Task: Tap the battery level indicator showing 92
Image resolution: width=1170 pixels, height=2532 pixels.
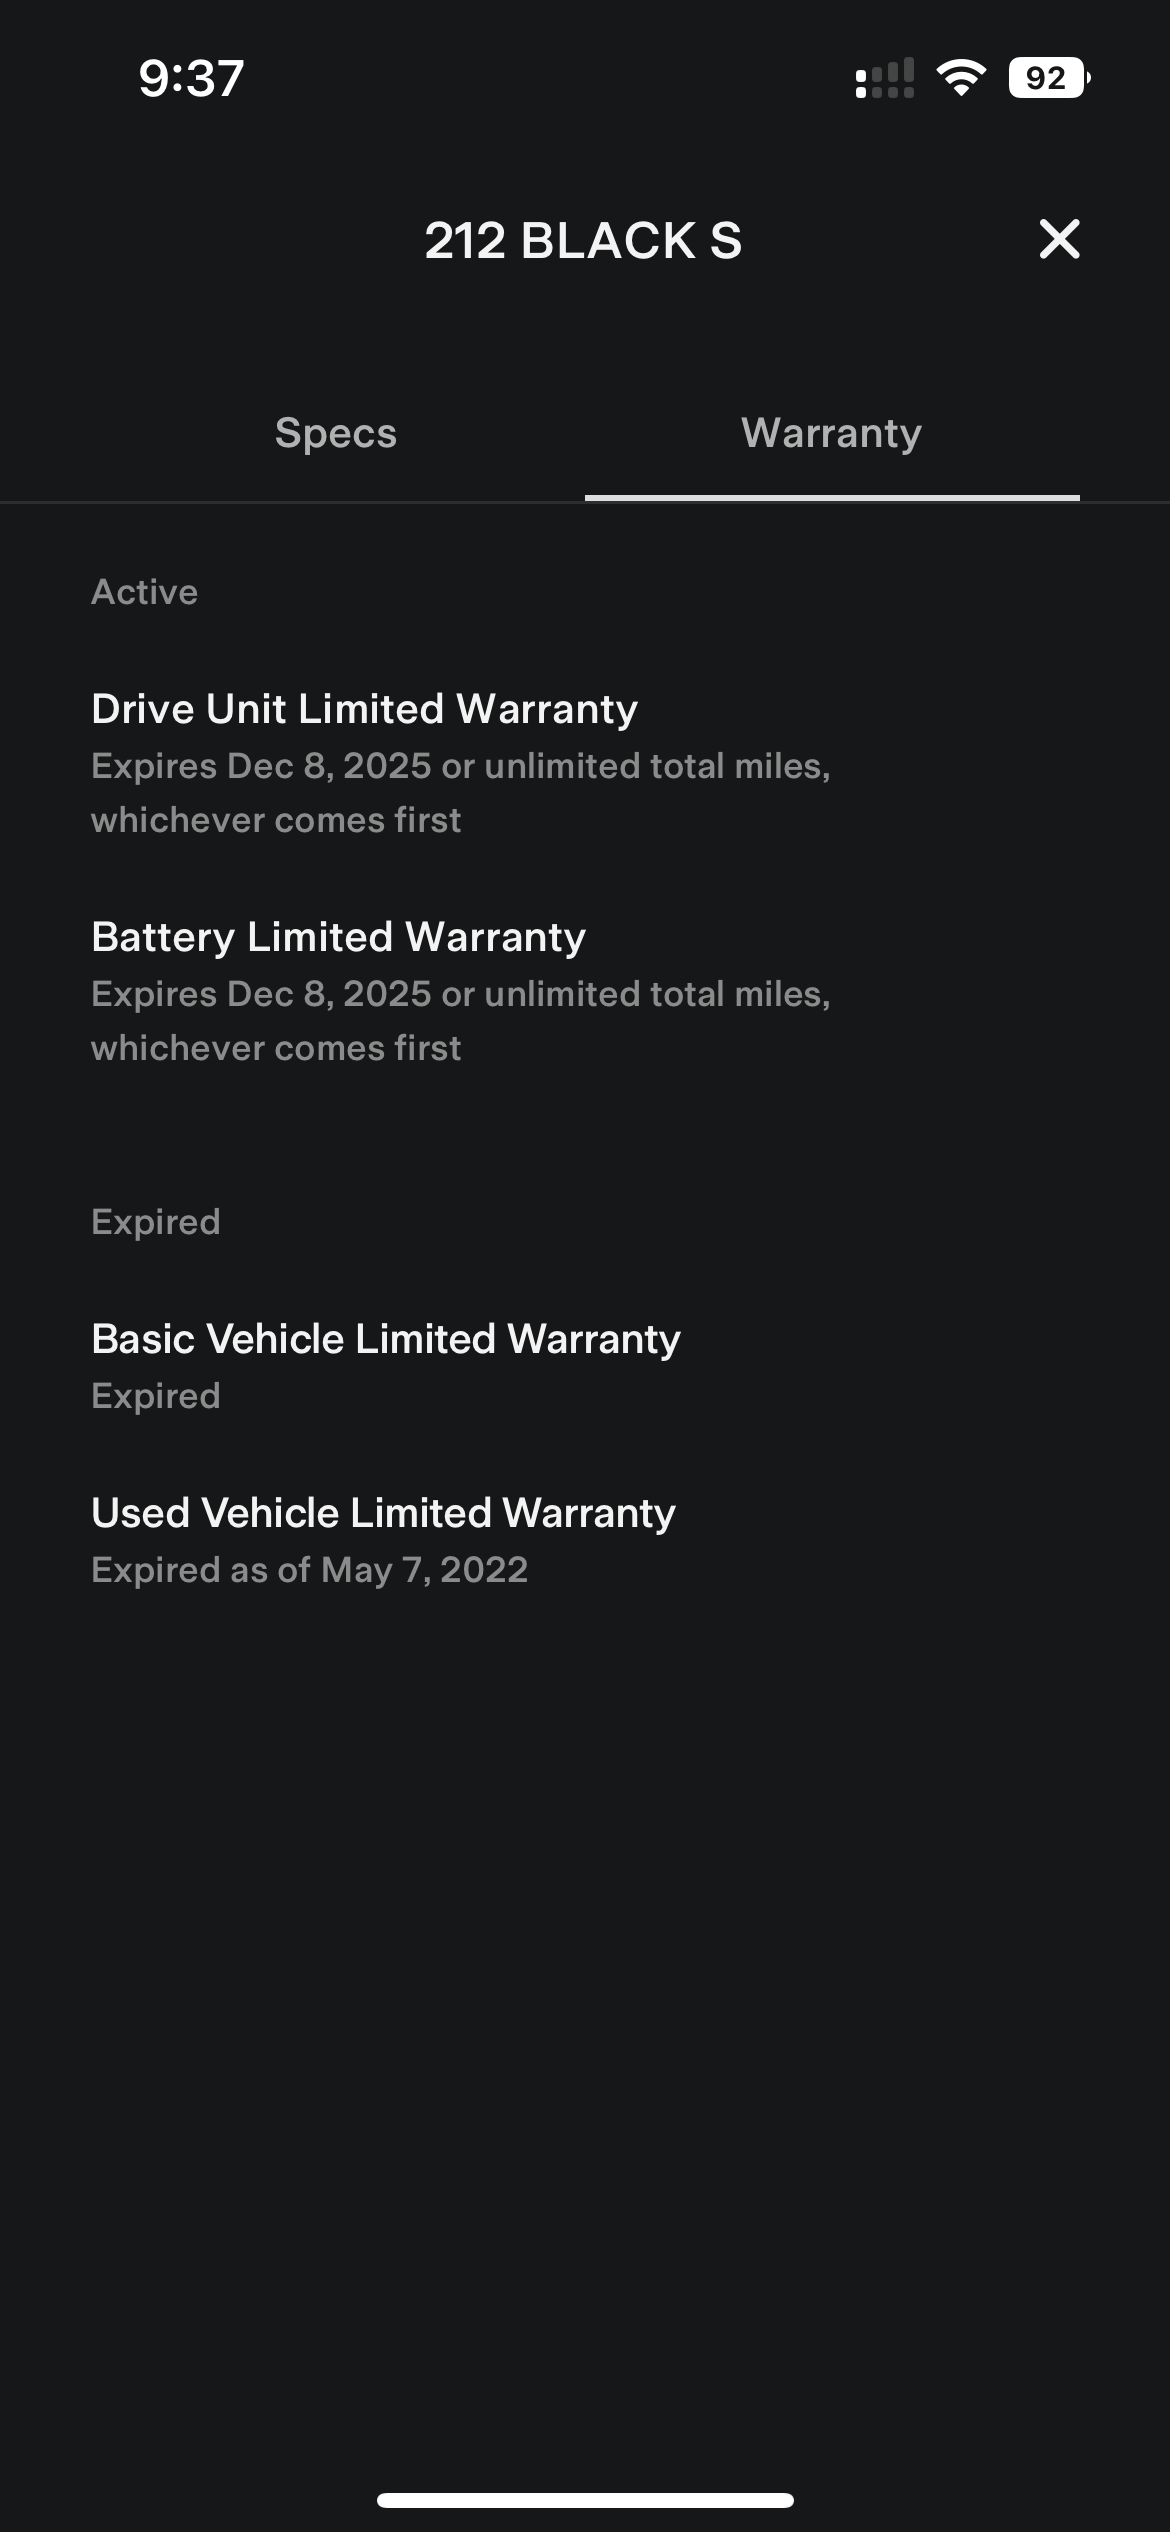Action: coord(1048,78)
